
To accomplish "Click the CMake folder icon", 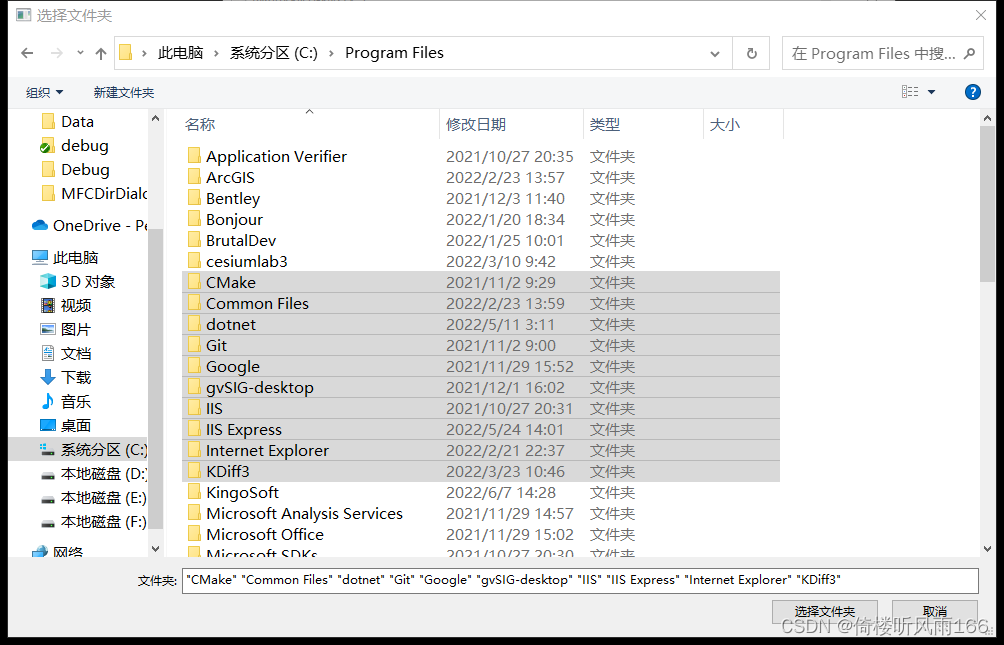I will 194,282.
